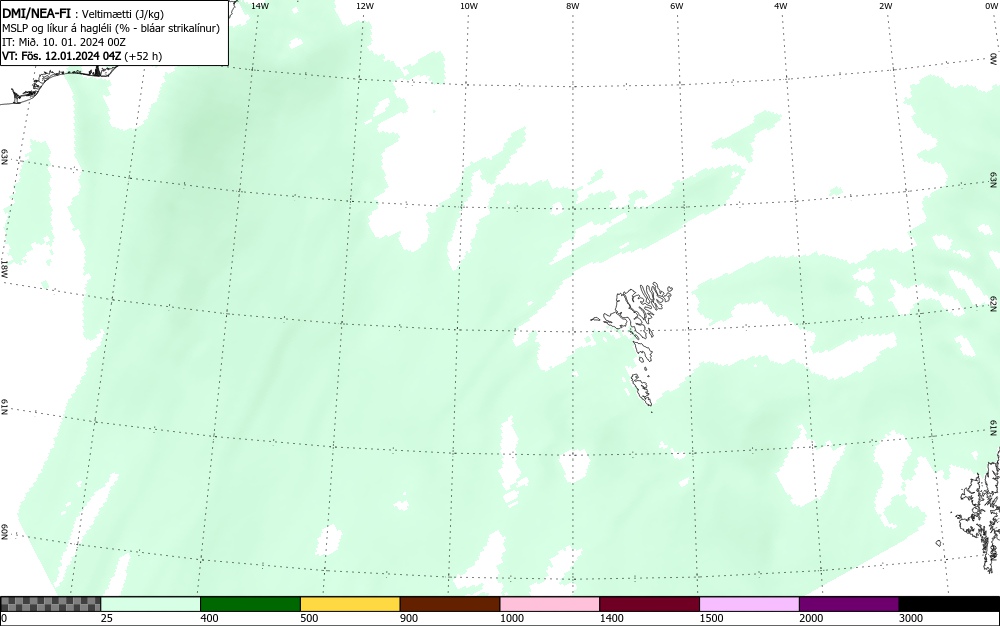Click the 12W longitude label

364,6
